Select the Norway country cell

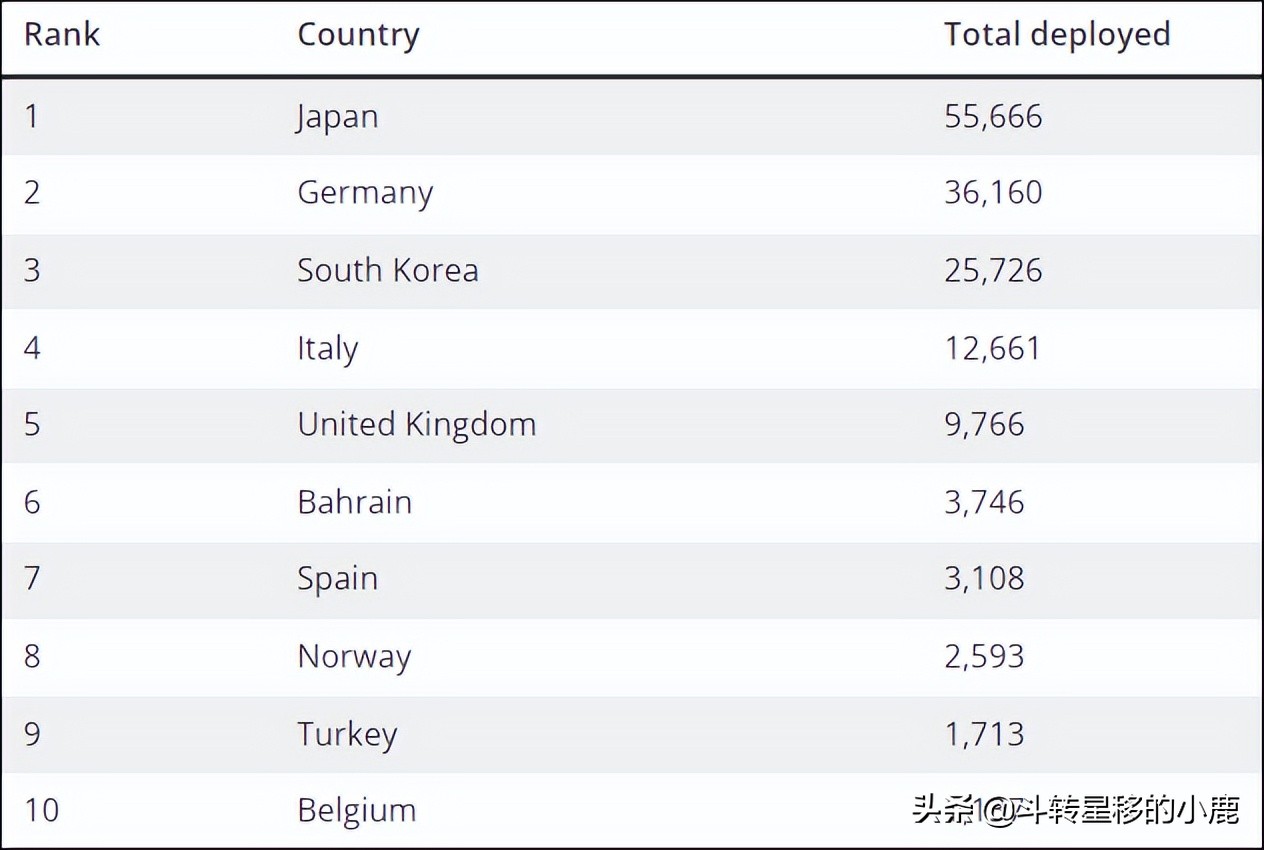click(x=354, y=657)
